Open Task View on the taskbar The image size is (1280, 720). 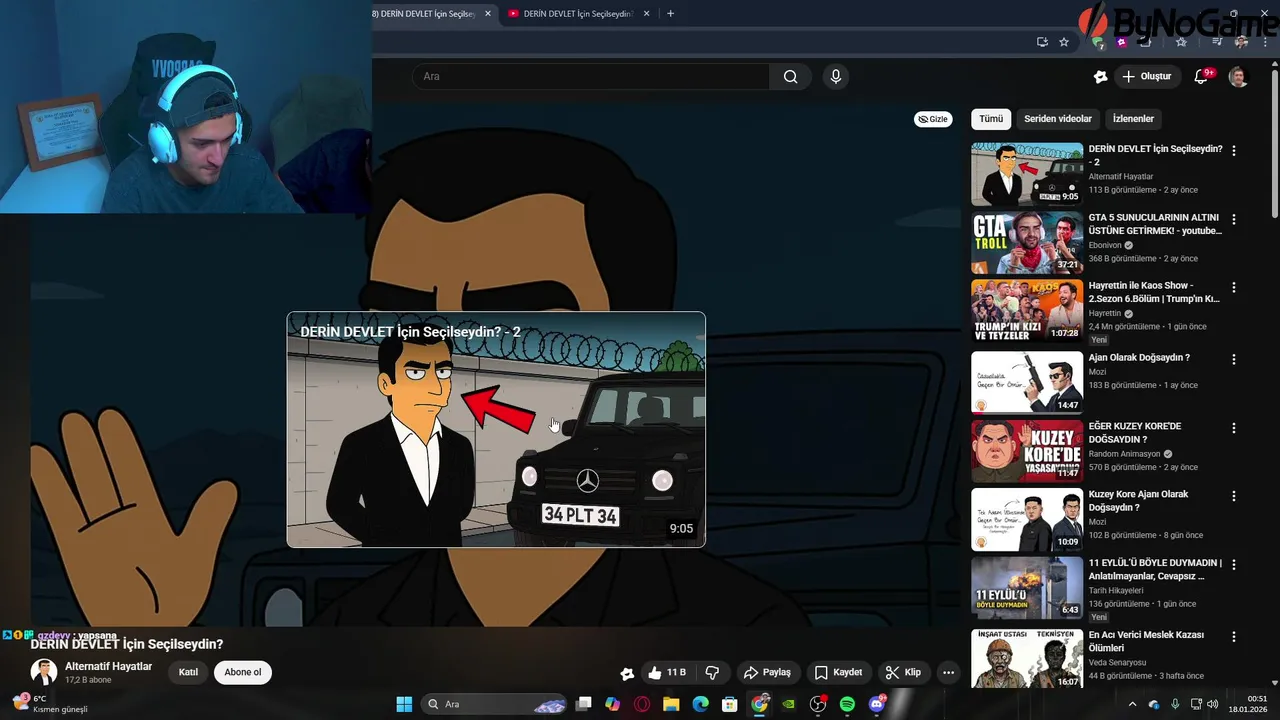point(584,704)
